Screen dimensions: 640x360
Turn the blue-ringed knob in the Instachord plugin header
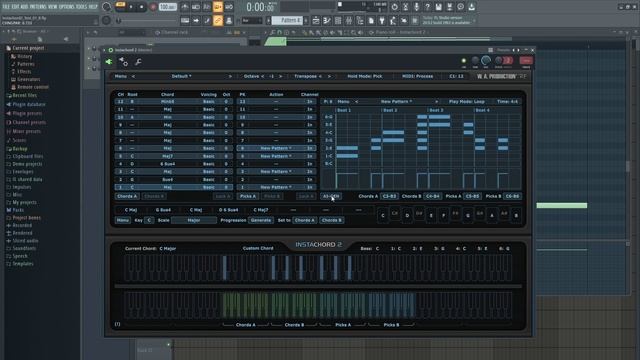(x=486, y=61)
